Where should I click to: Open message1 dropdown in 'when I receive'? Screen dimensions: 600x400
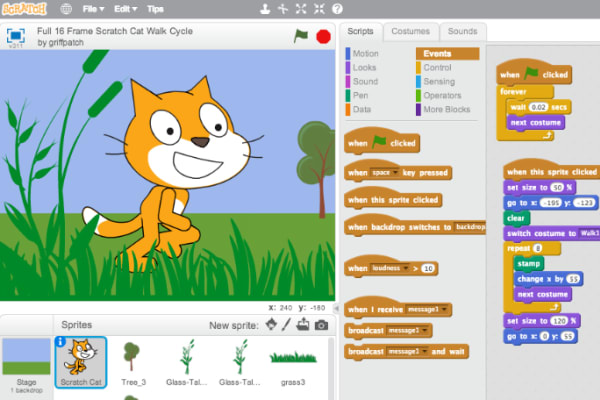427,309
